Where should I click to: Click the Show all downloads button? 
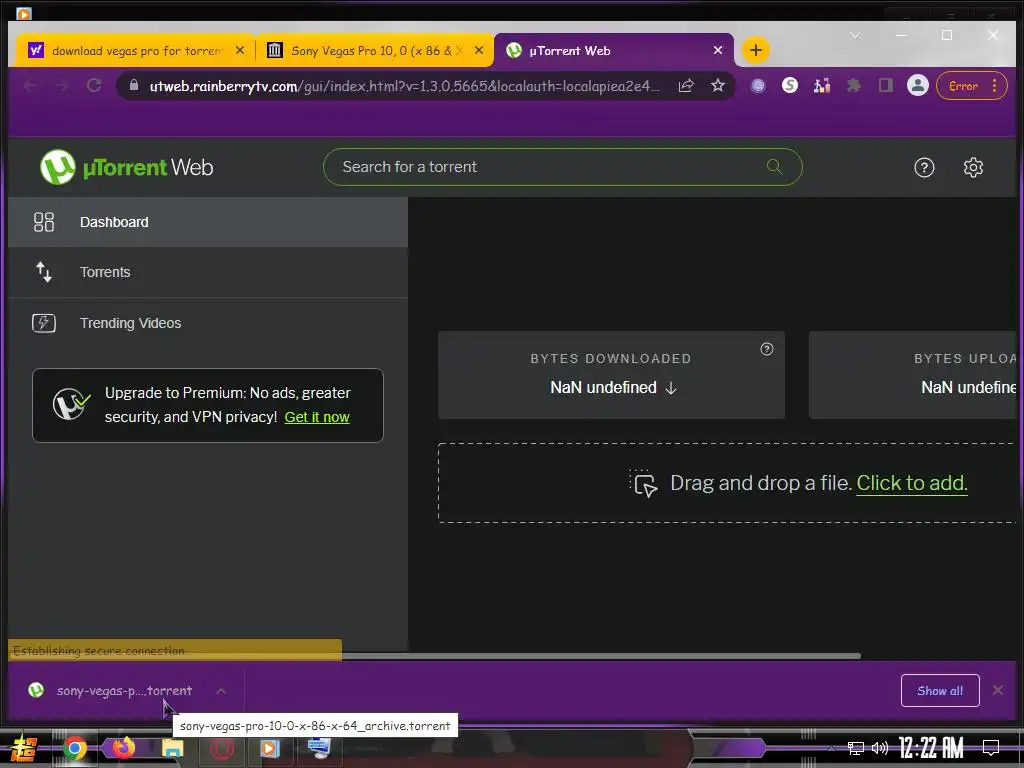pos(940,690)
